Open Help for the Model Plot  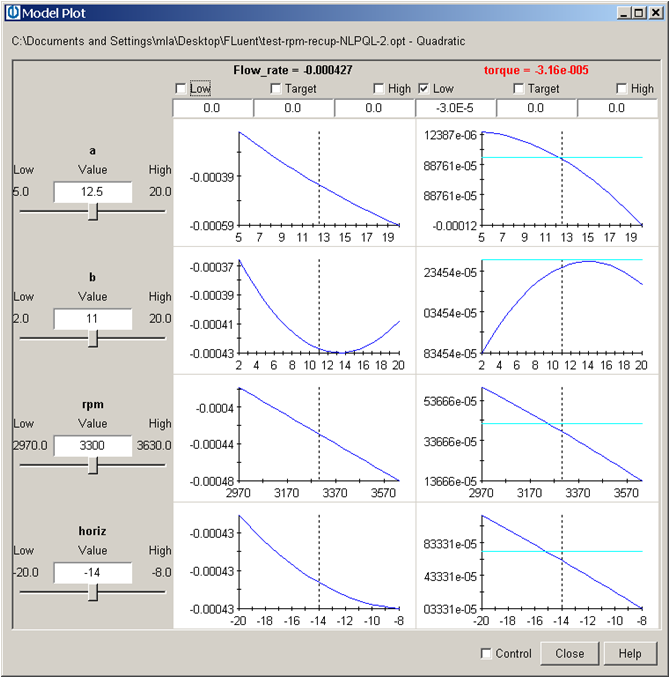630,654
